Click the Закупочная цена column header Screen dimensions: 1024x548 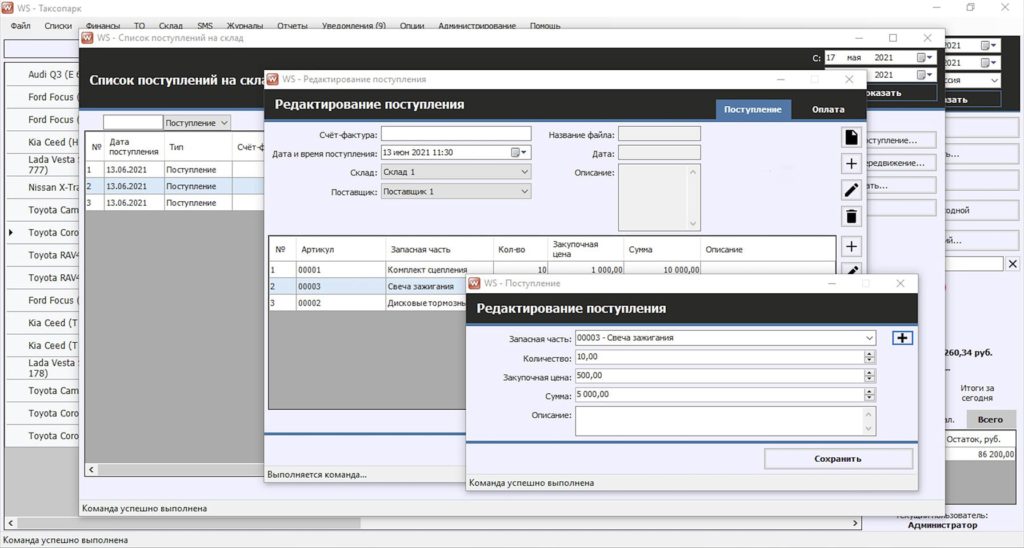tap(584, 249)
